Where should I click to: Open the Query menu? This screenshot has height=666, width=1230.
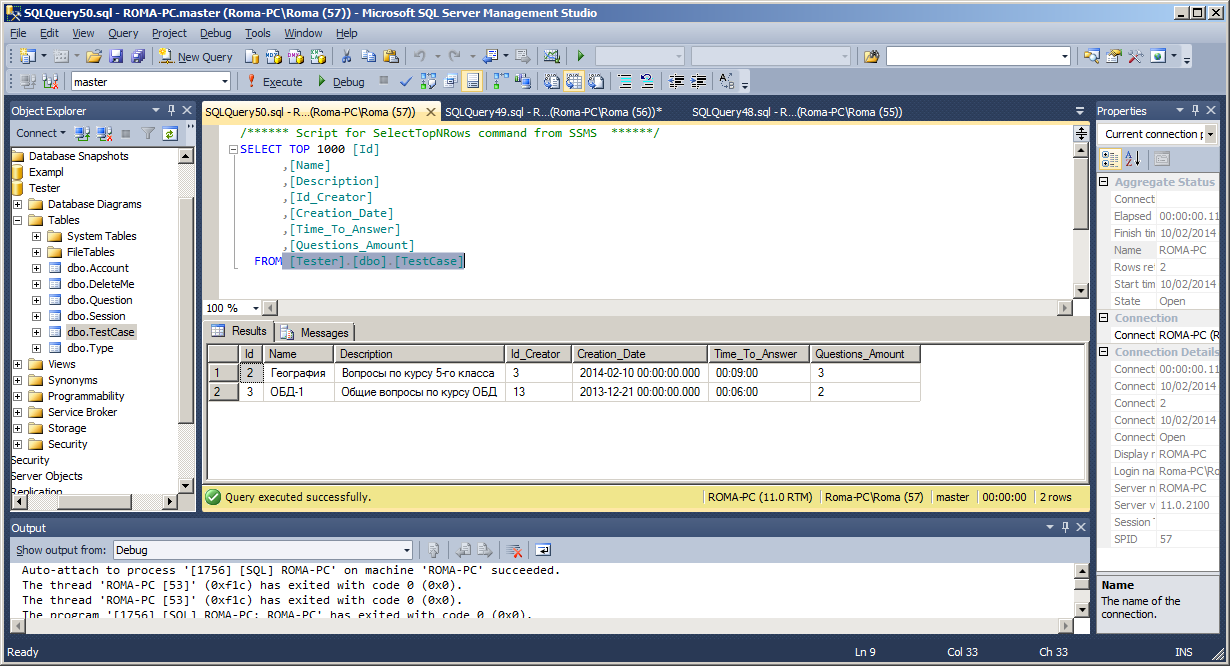coord(123,33)
